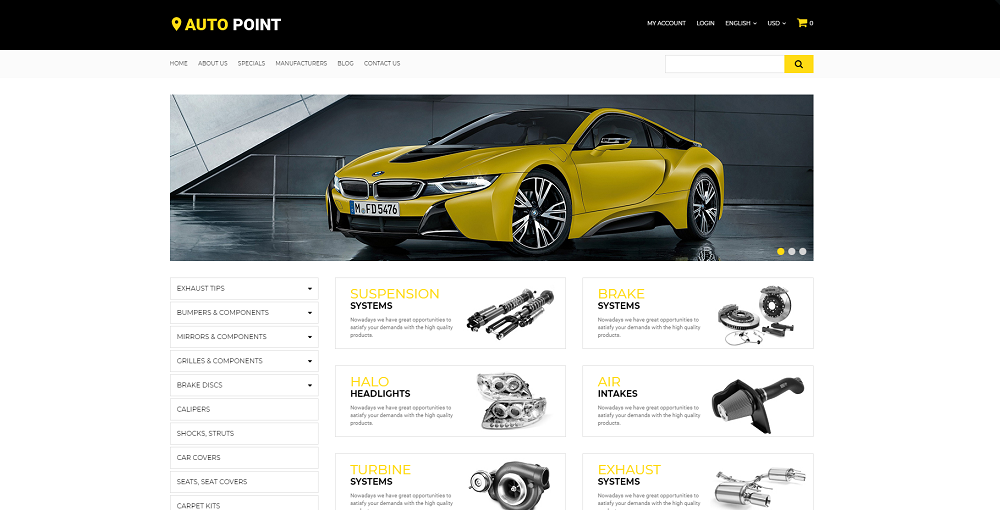Click the turbine systems turbo image

click(x=510, y=485)
